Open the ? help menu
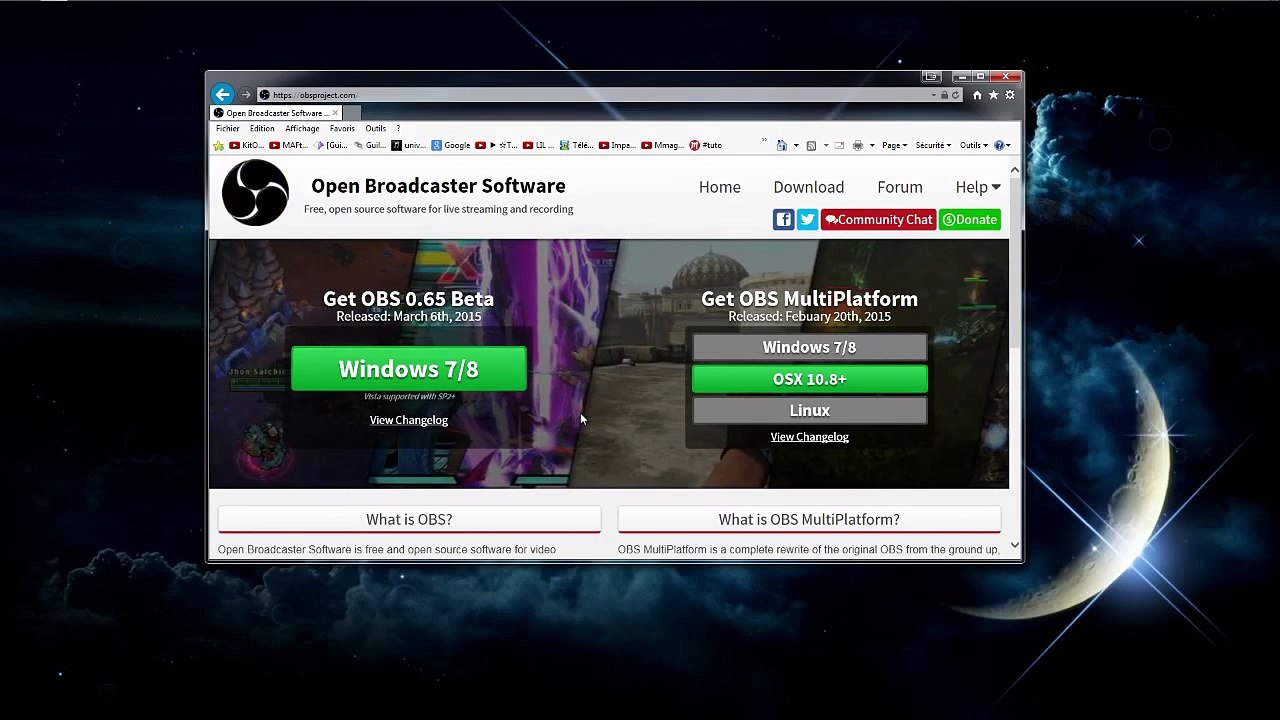This screenshot has height=720, width=1280. [x=398, y=128]
